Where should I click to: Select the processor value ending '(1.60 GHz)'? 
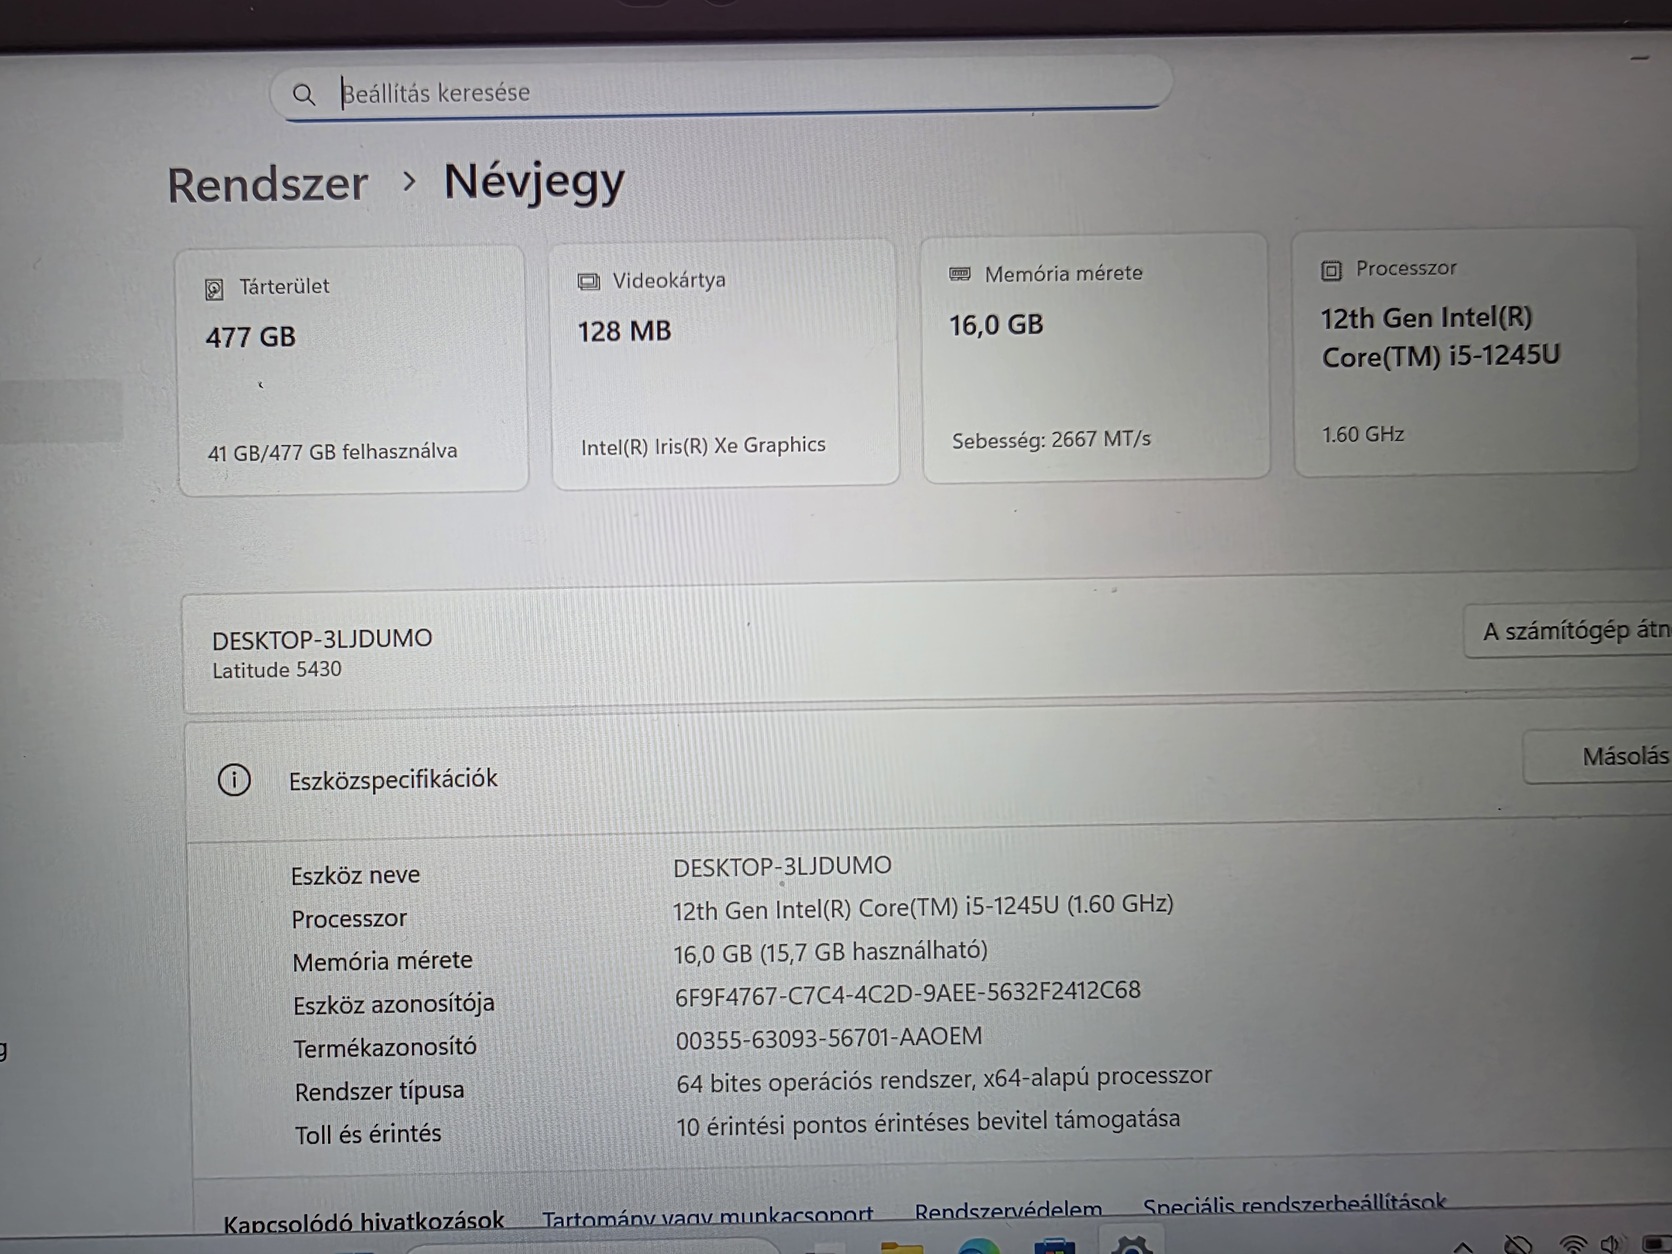tap(922, 907)
